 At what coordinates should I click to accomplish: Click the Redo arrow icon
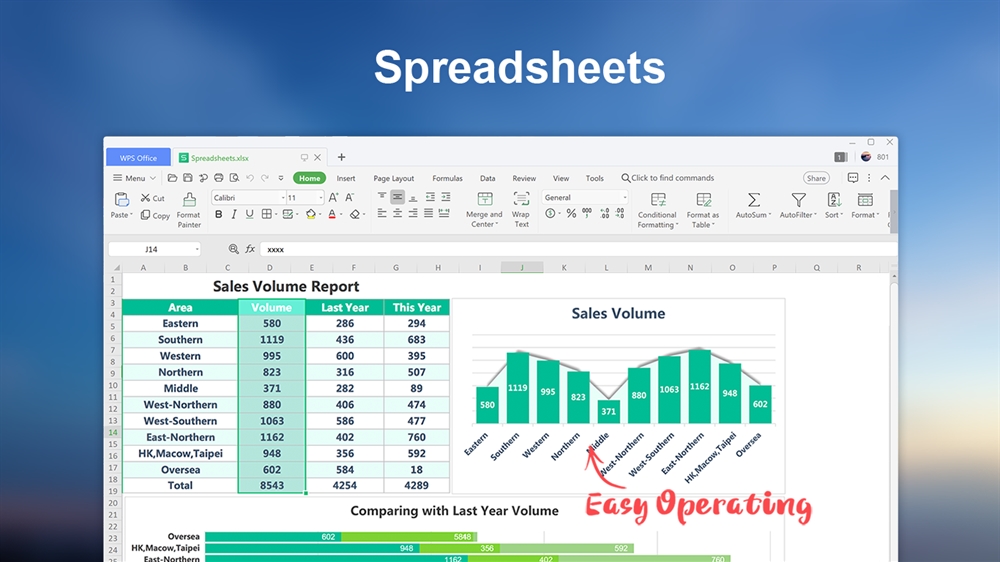[x=265, y=178]
